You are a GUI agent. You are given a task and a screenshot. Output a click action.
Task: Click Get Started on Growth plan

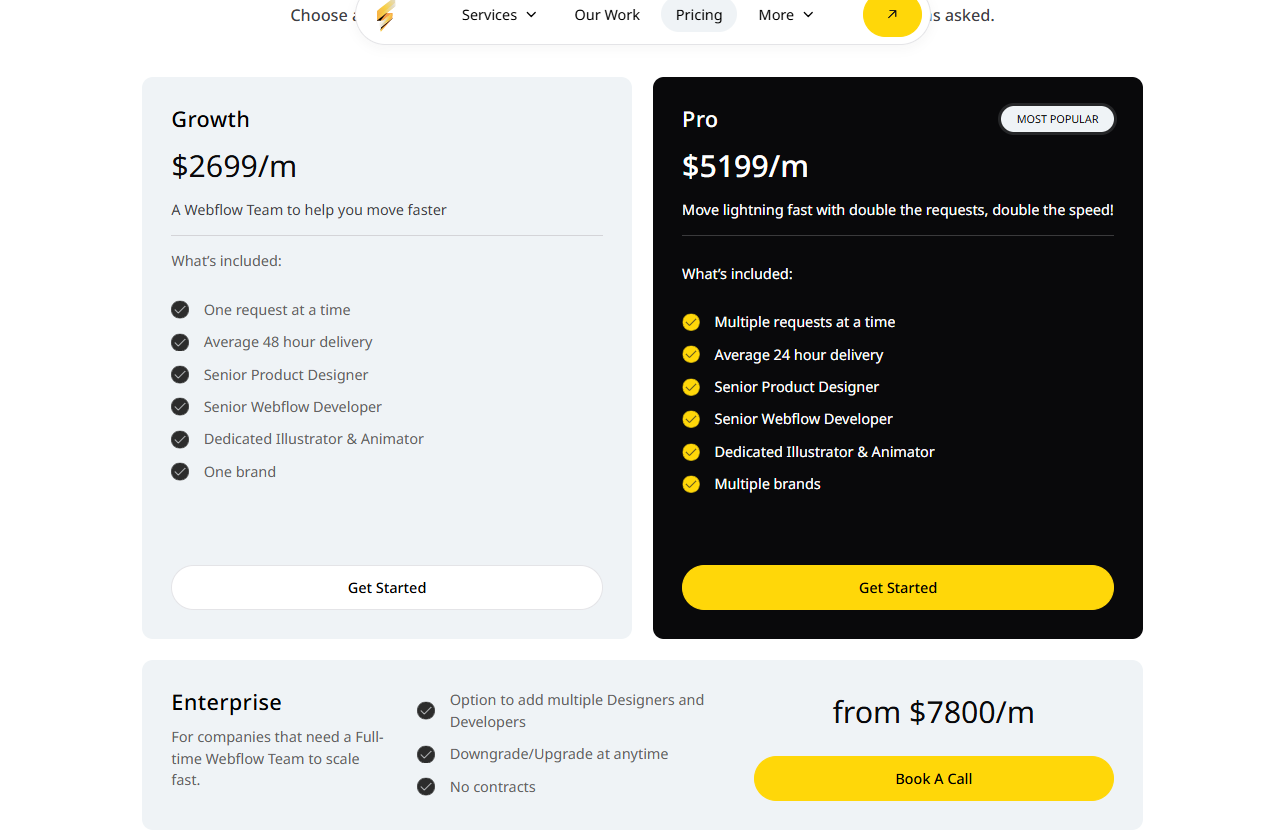click(387, 588)
